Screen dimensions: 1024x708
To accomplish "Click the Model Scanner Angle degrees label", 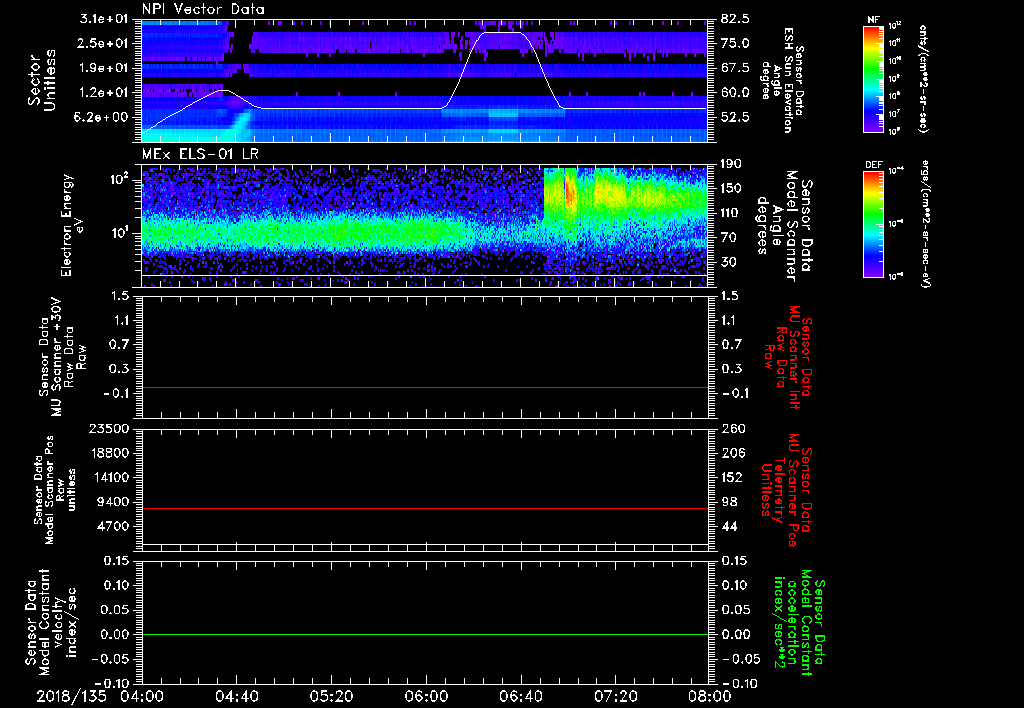I will point(784,226).
